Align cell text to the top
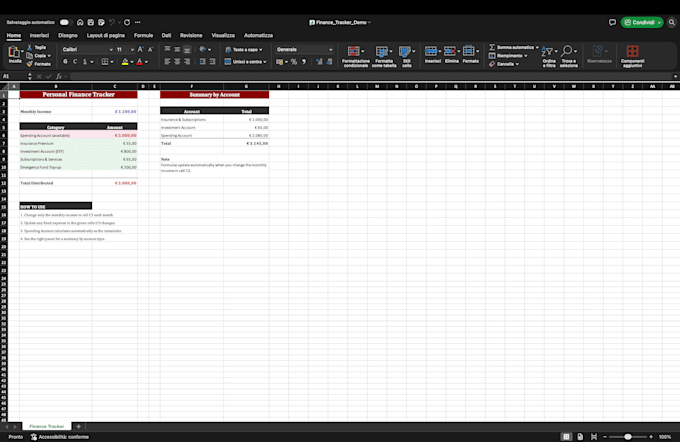 [167, 49]
